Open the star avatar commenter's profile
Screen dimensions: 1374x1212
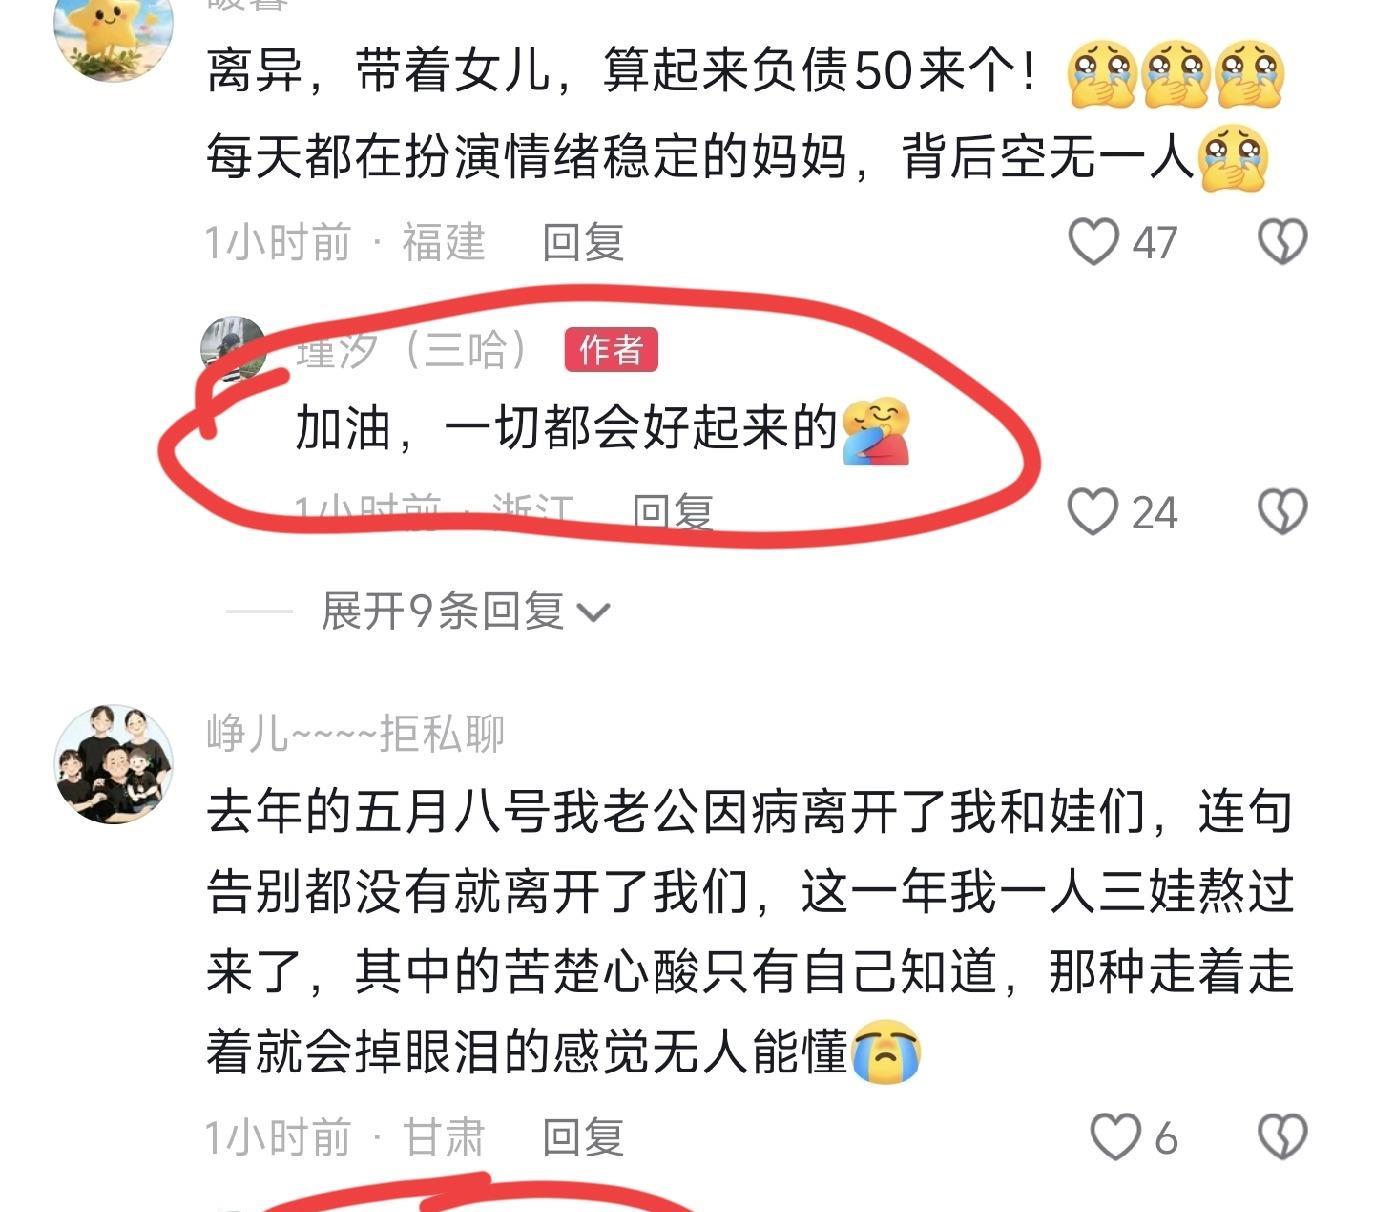tap(113, 30)
